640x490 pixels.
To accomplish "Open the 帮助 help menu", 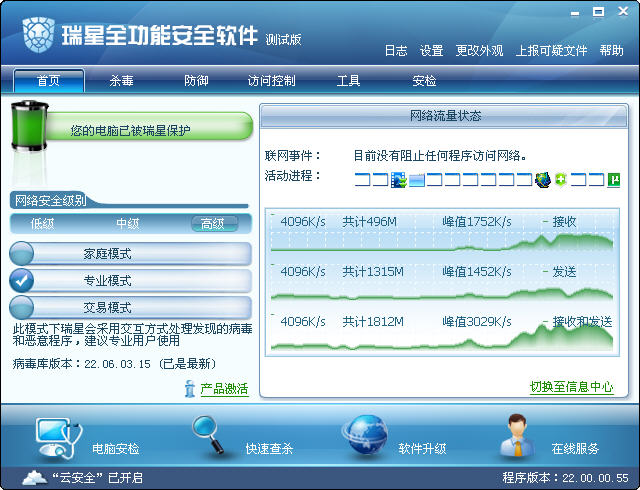I will (611, 51).
